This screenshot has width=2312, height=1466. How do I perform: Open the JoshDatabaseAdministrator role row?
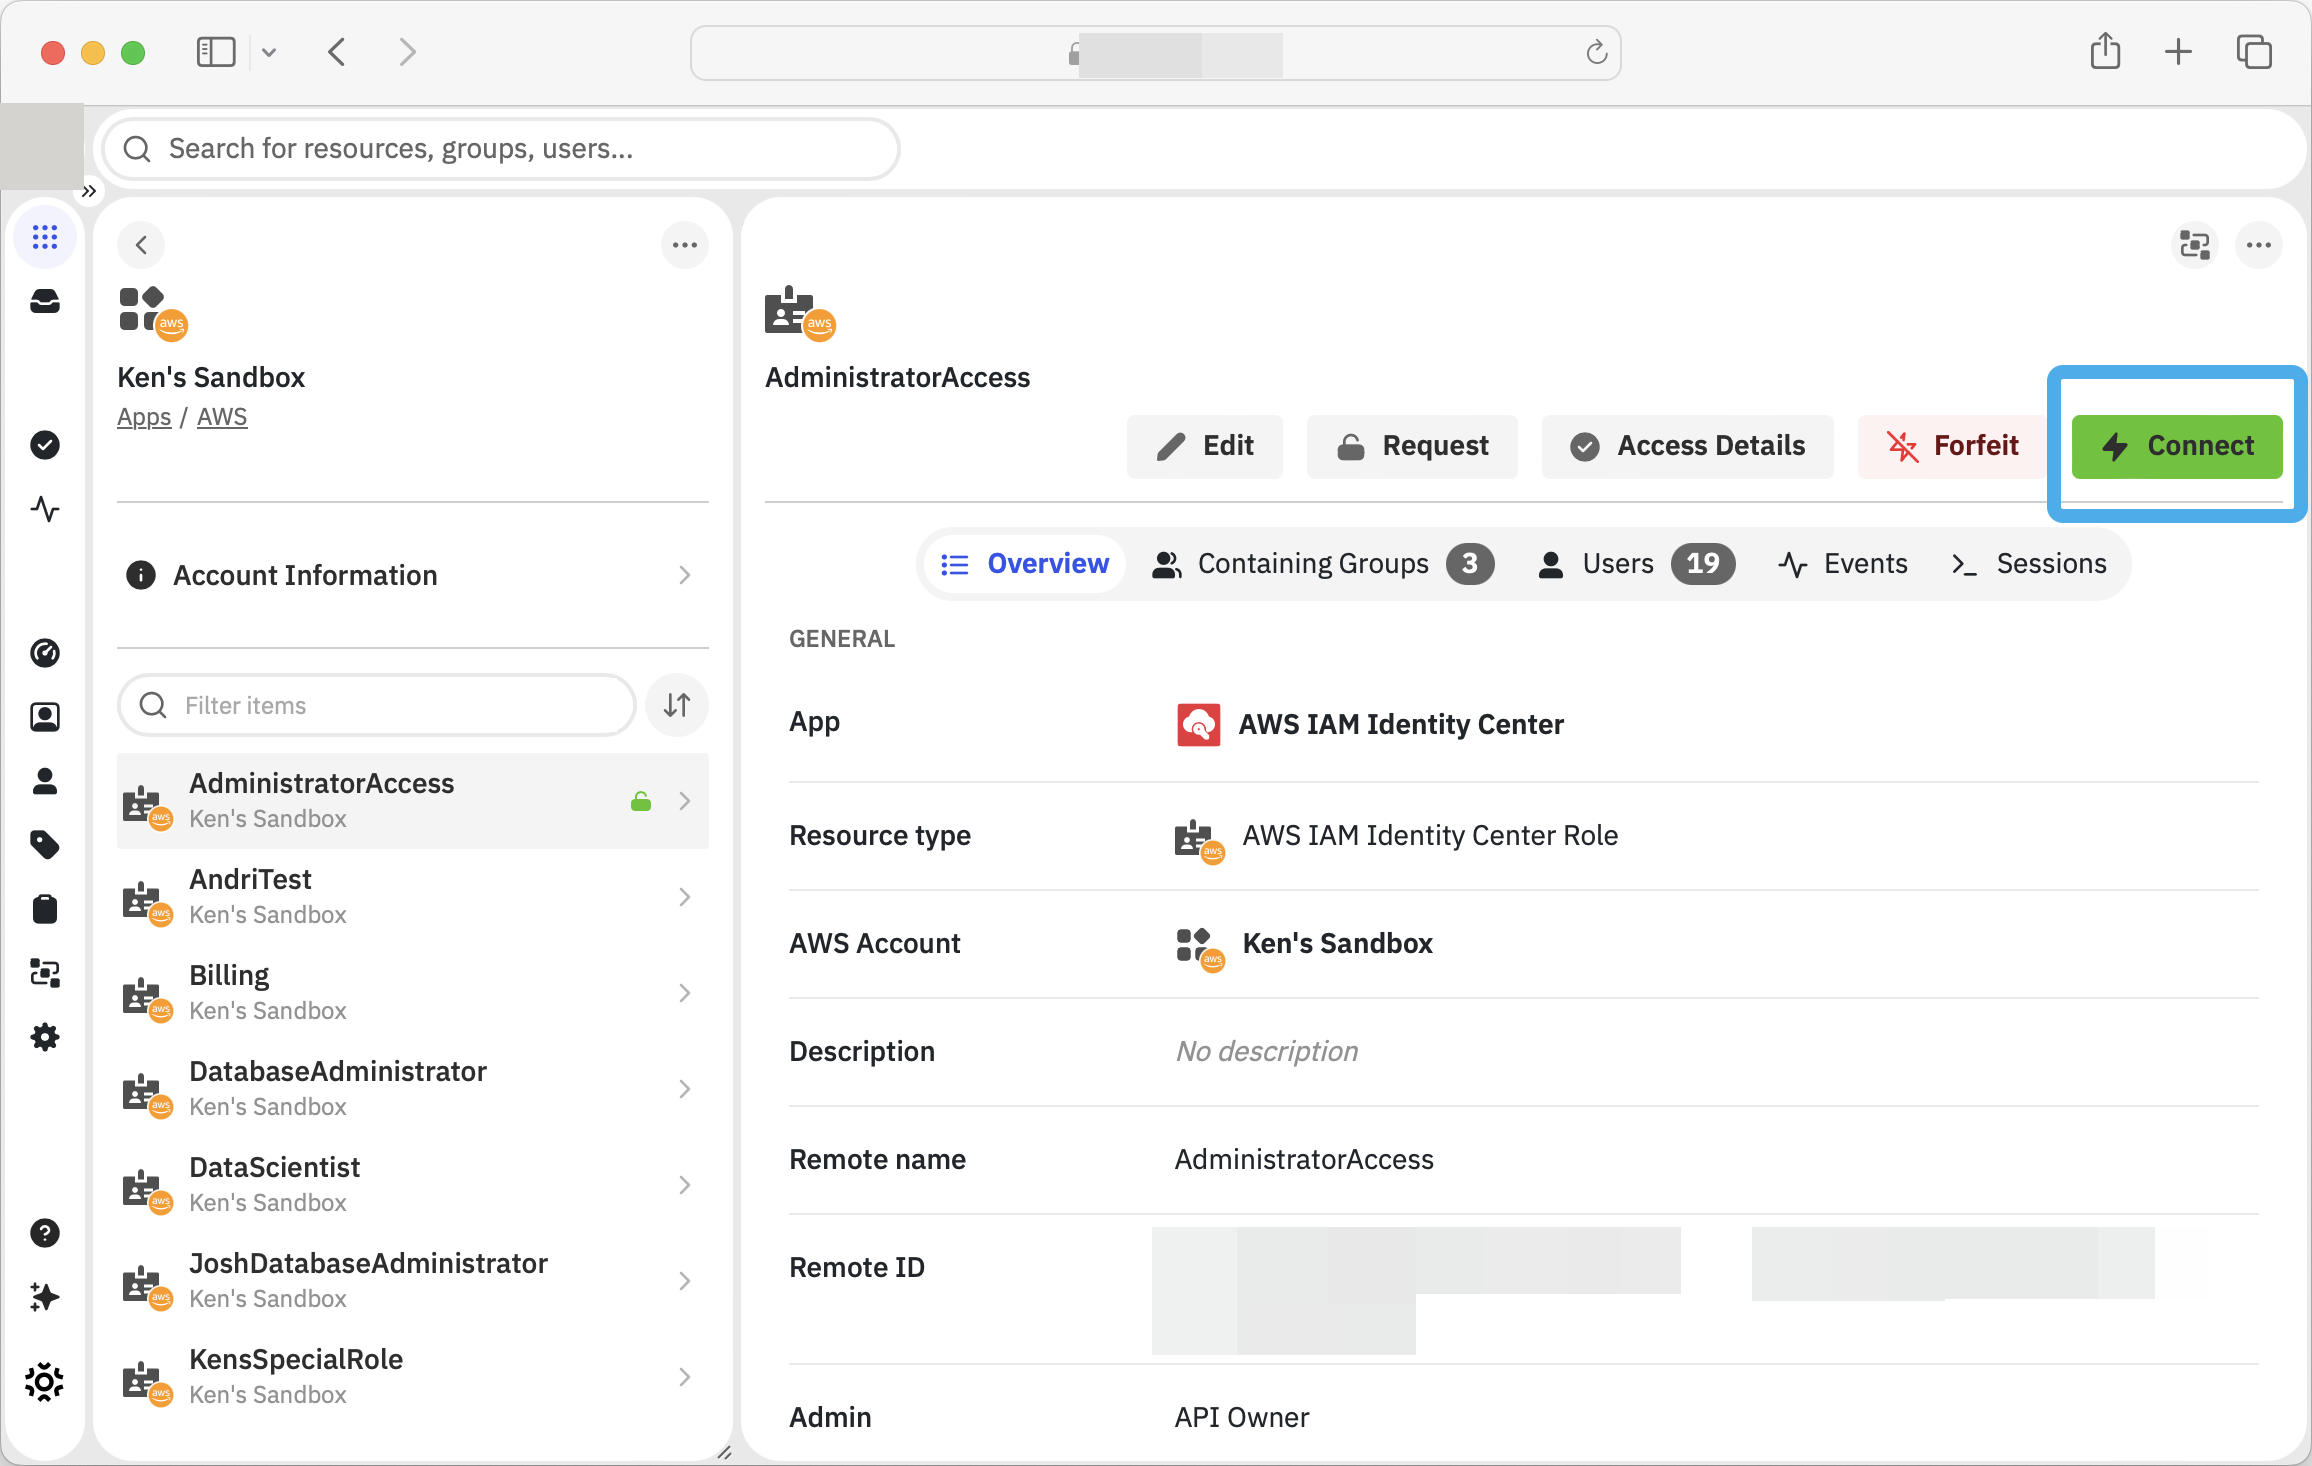(x=413, y=1281)
